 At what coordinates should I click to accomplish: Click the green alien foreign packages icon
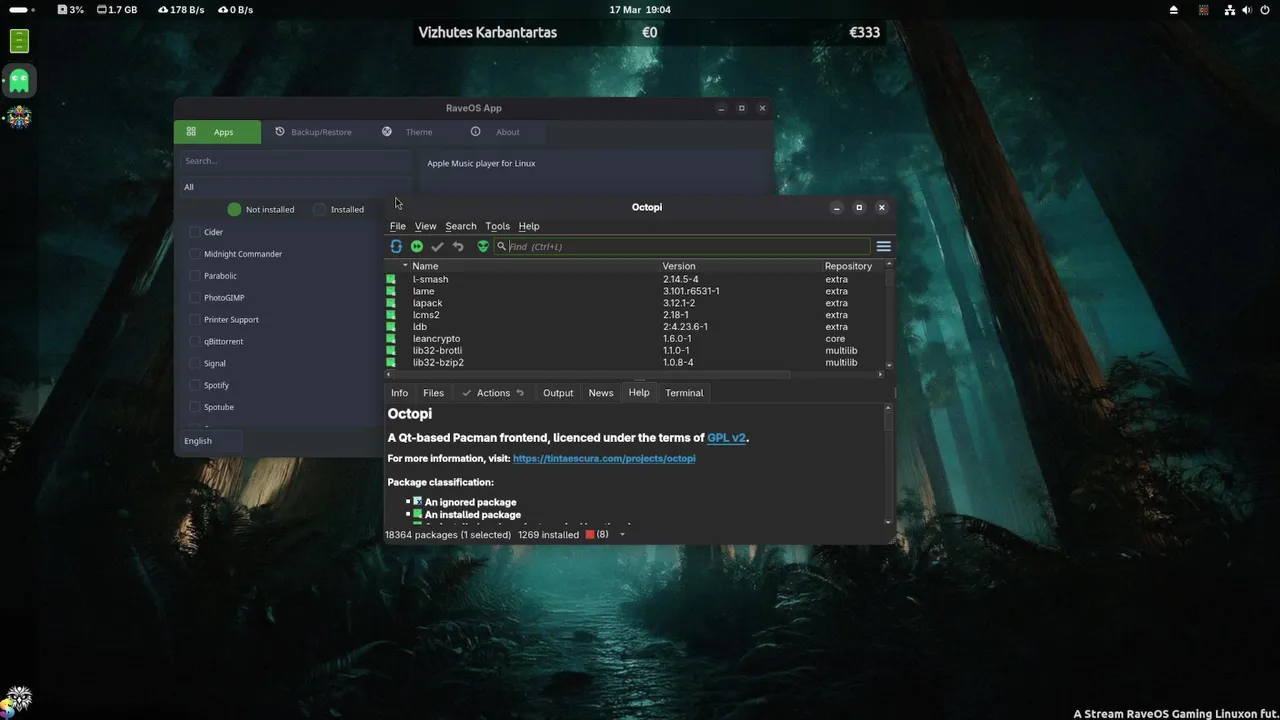click(483, 246)
